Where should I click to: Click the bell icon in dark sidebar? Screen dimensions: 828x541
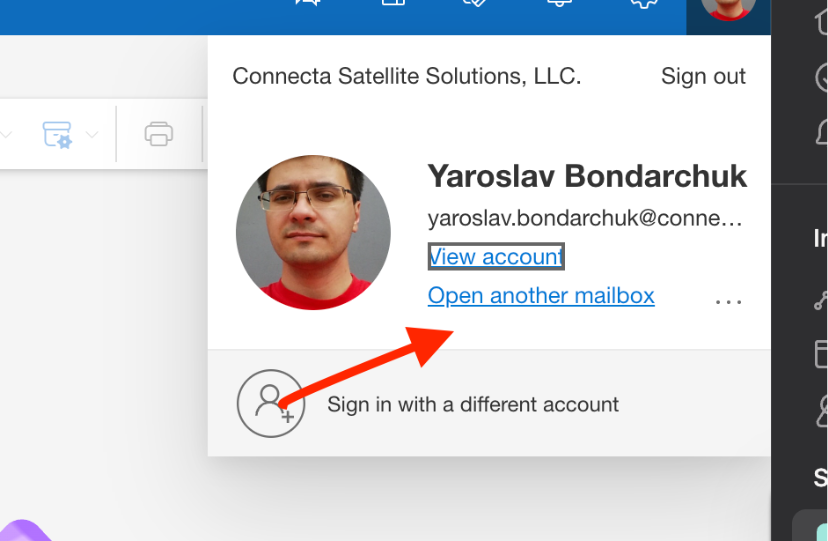click(x=821, y=132)
